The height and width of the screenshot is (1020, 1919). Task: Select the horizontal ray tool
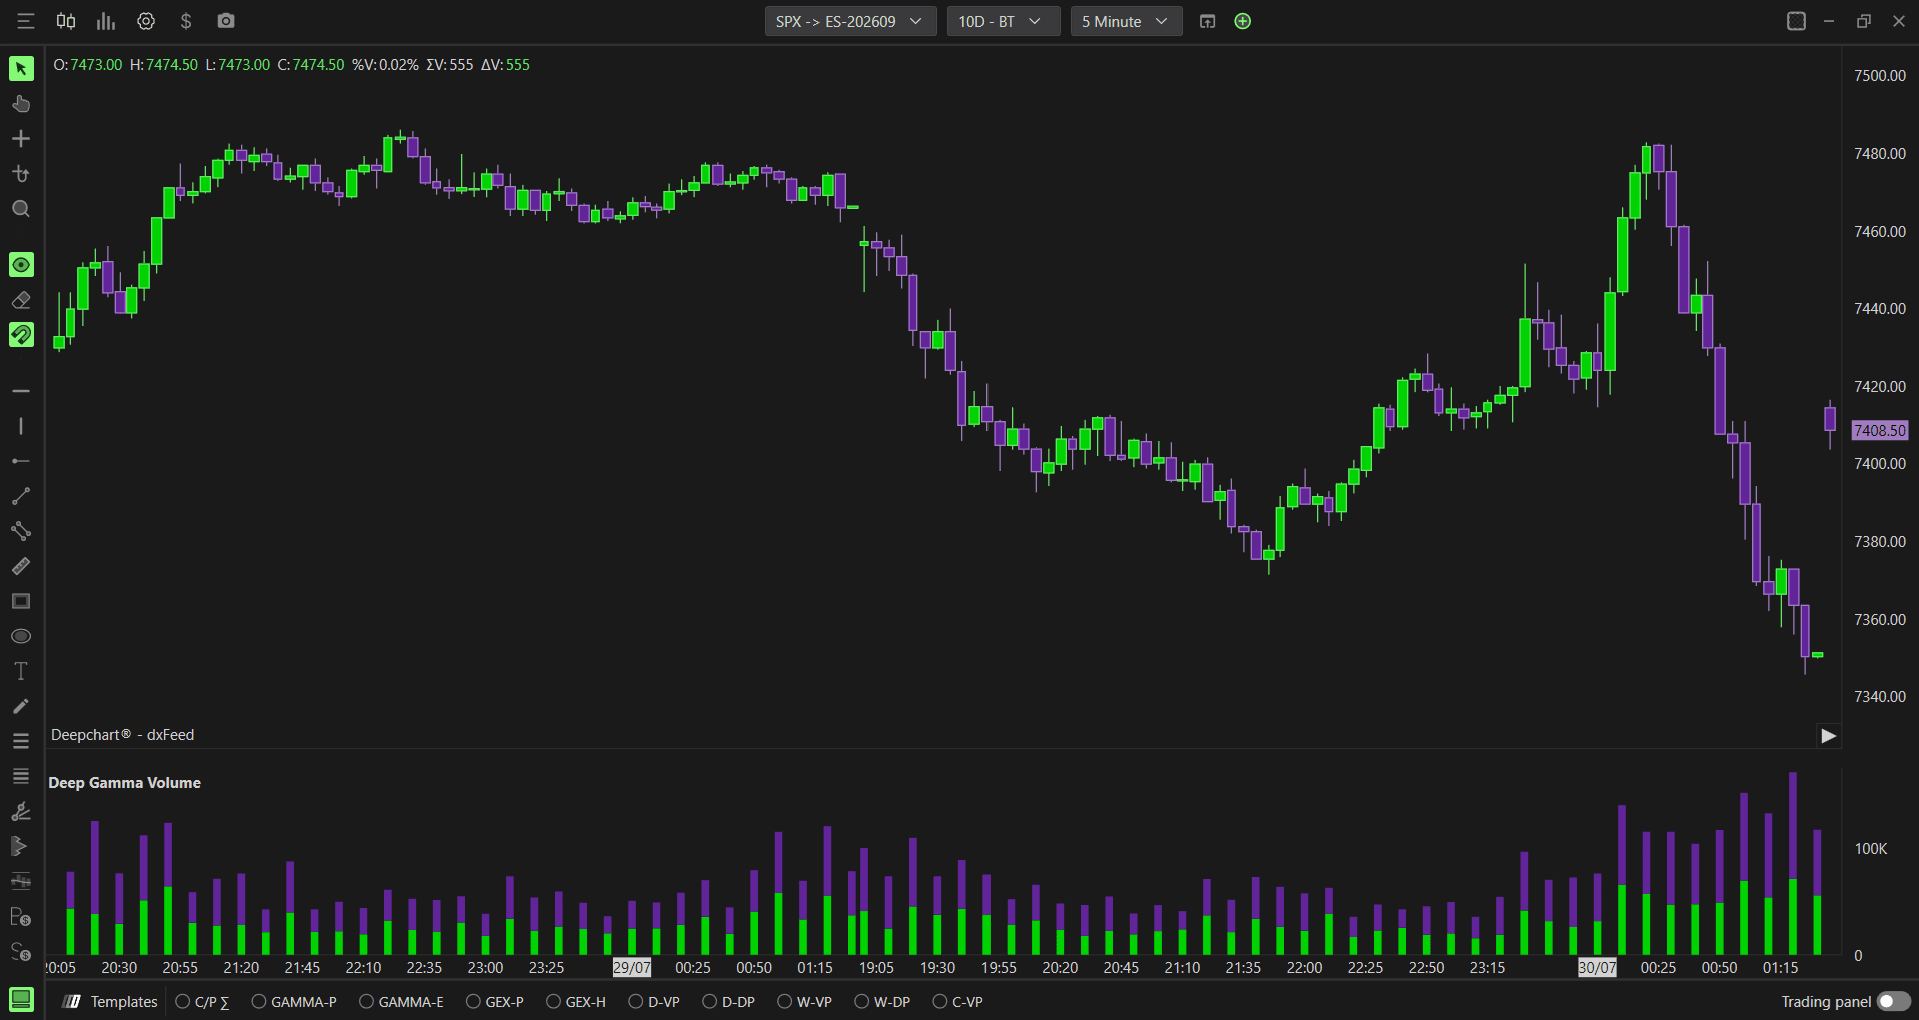click(21, 461)
